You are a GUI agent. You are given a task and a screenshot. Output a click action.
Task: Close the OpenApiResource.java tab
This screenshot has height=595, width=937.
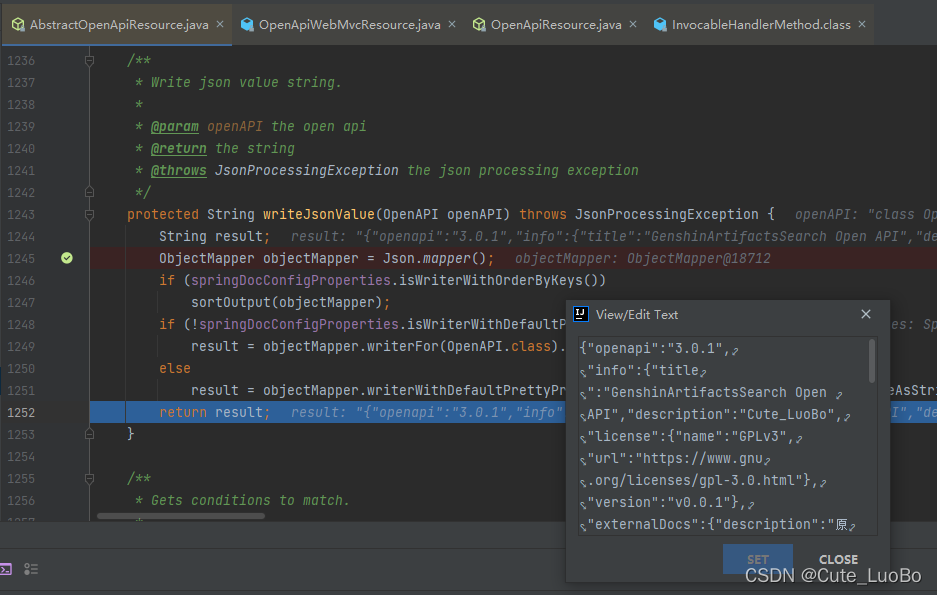point(633,24)
